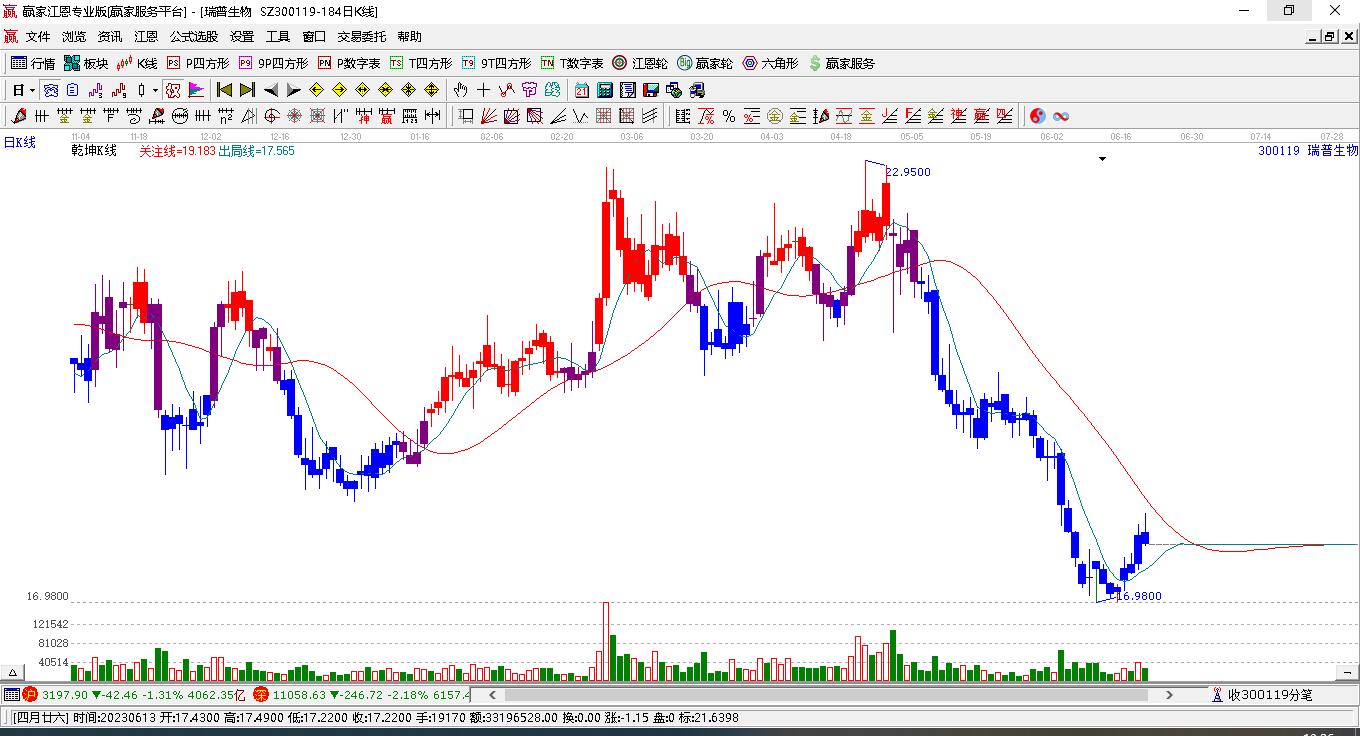Screen dimensions: 1360x736
Task: Open the 行情 quotes view
Action: click(32, 63)
